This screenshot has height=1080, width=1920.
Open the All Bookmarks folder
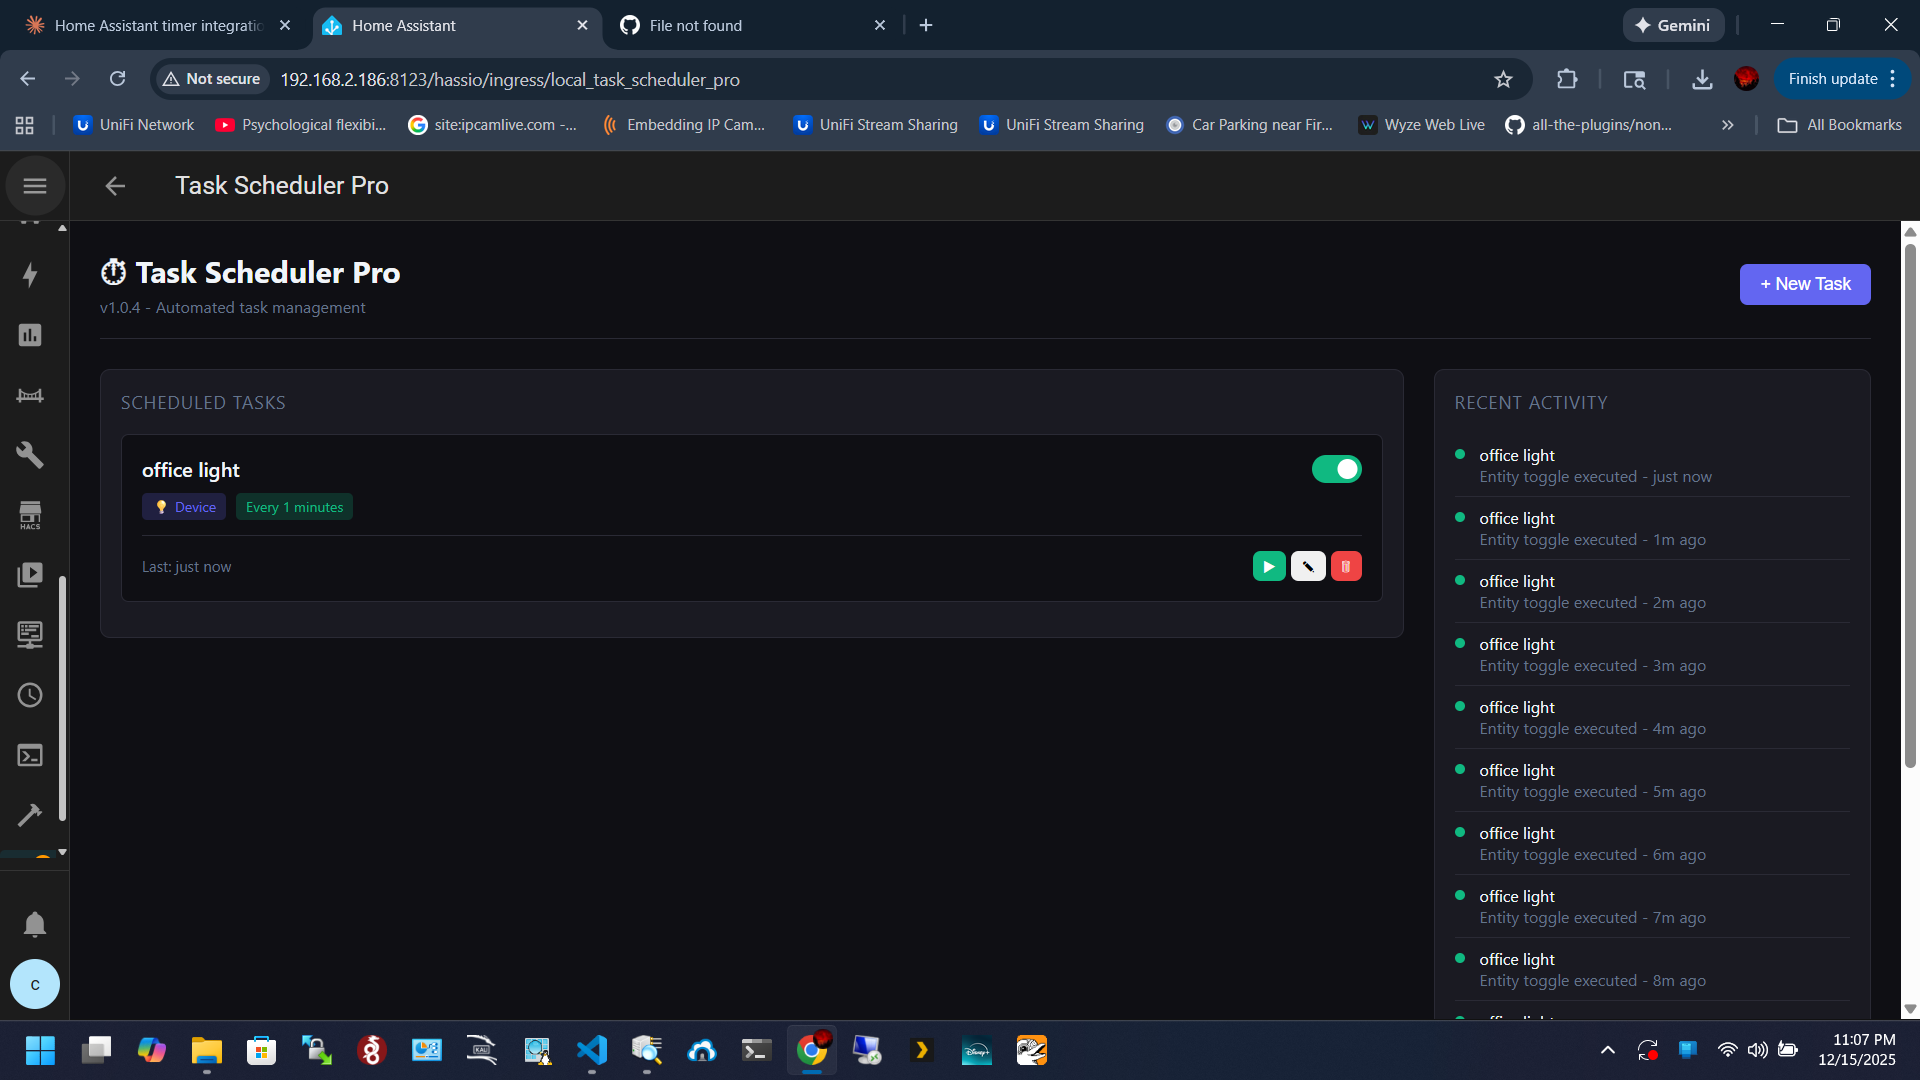tap(1840, 125)
